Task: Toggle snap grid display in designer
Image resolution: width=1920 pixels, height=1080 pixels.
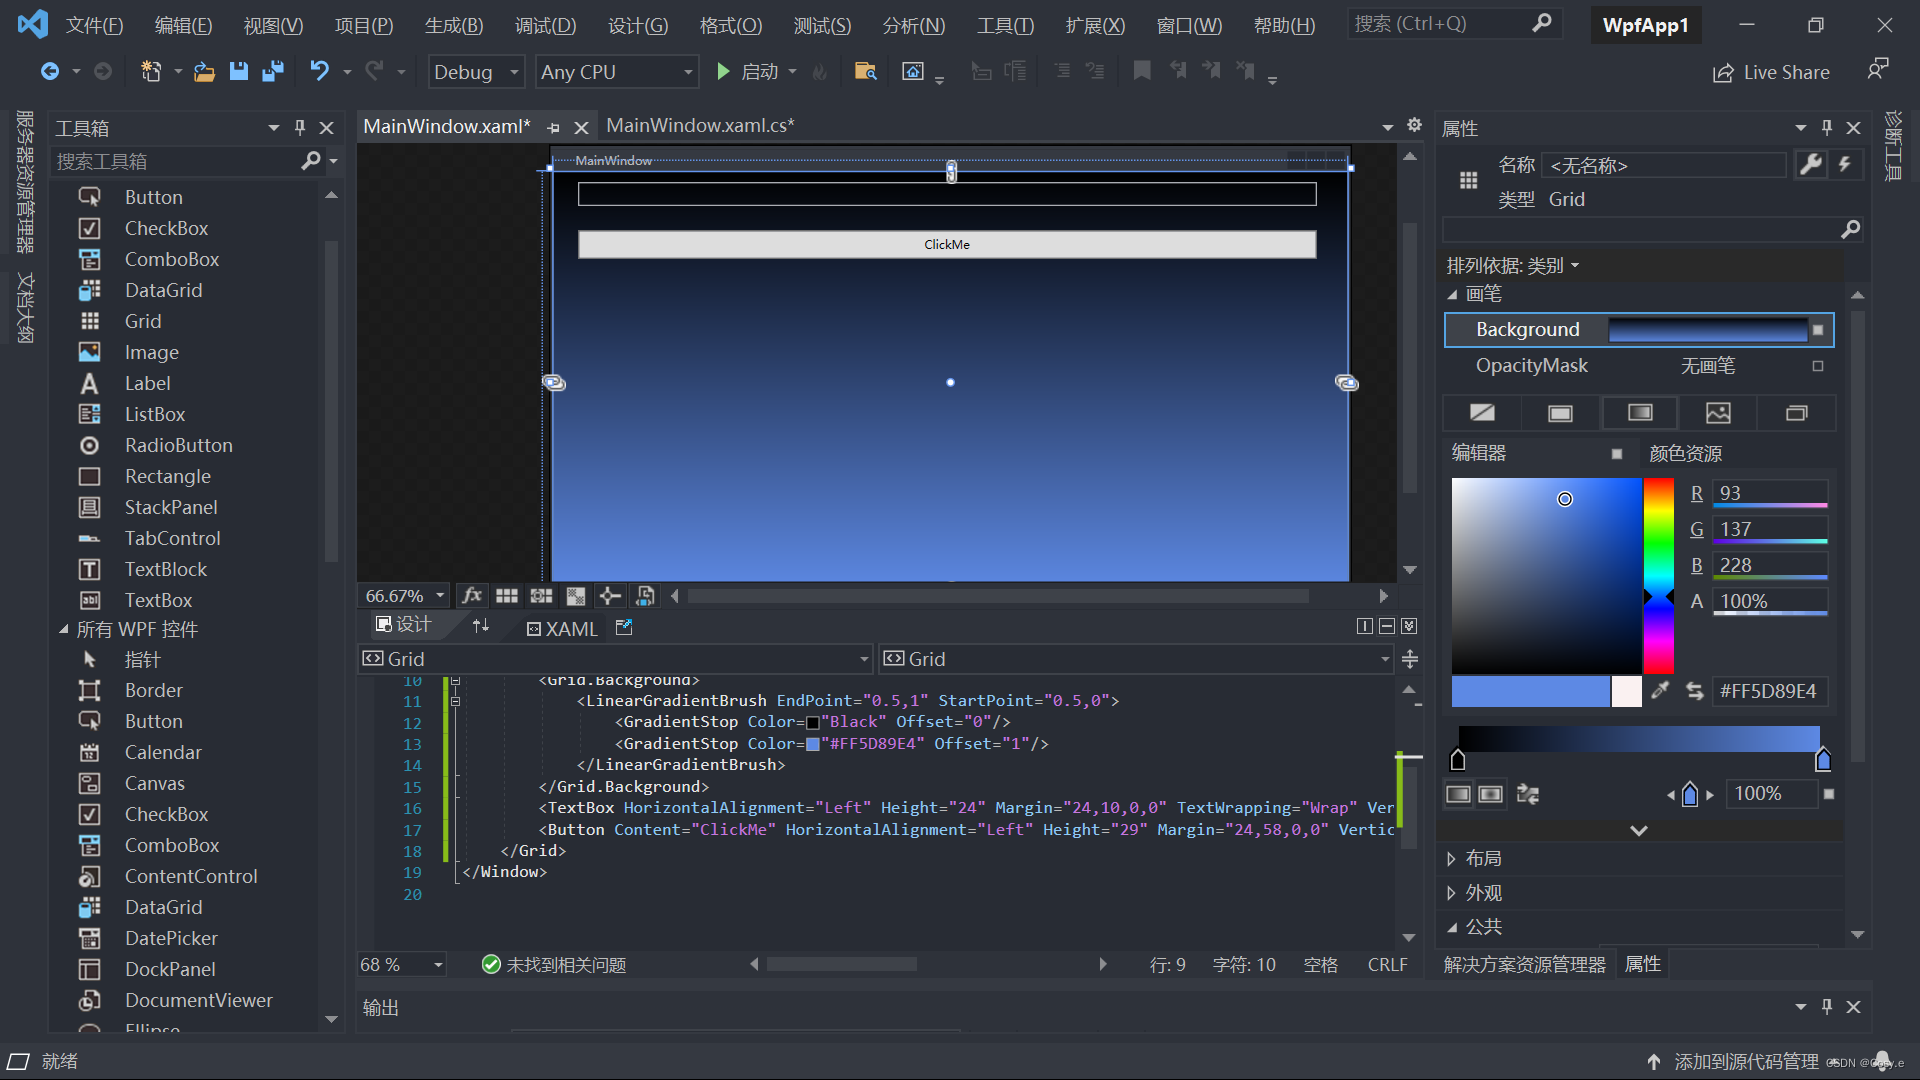Action: pos(507,596)
